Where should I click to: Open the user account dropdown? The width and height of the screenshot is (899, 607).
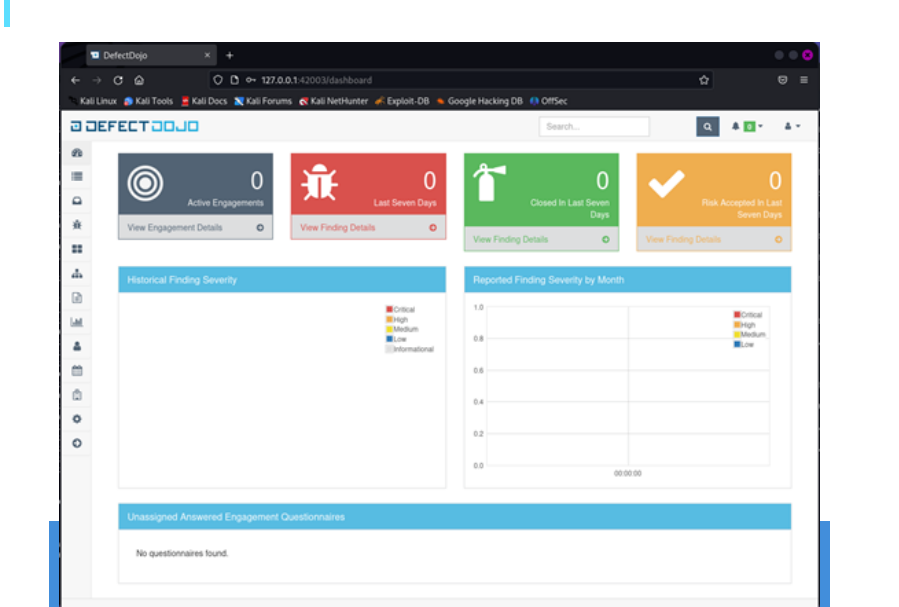[x=792, y=126]
